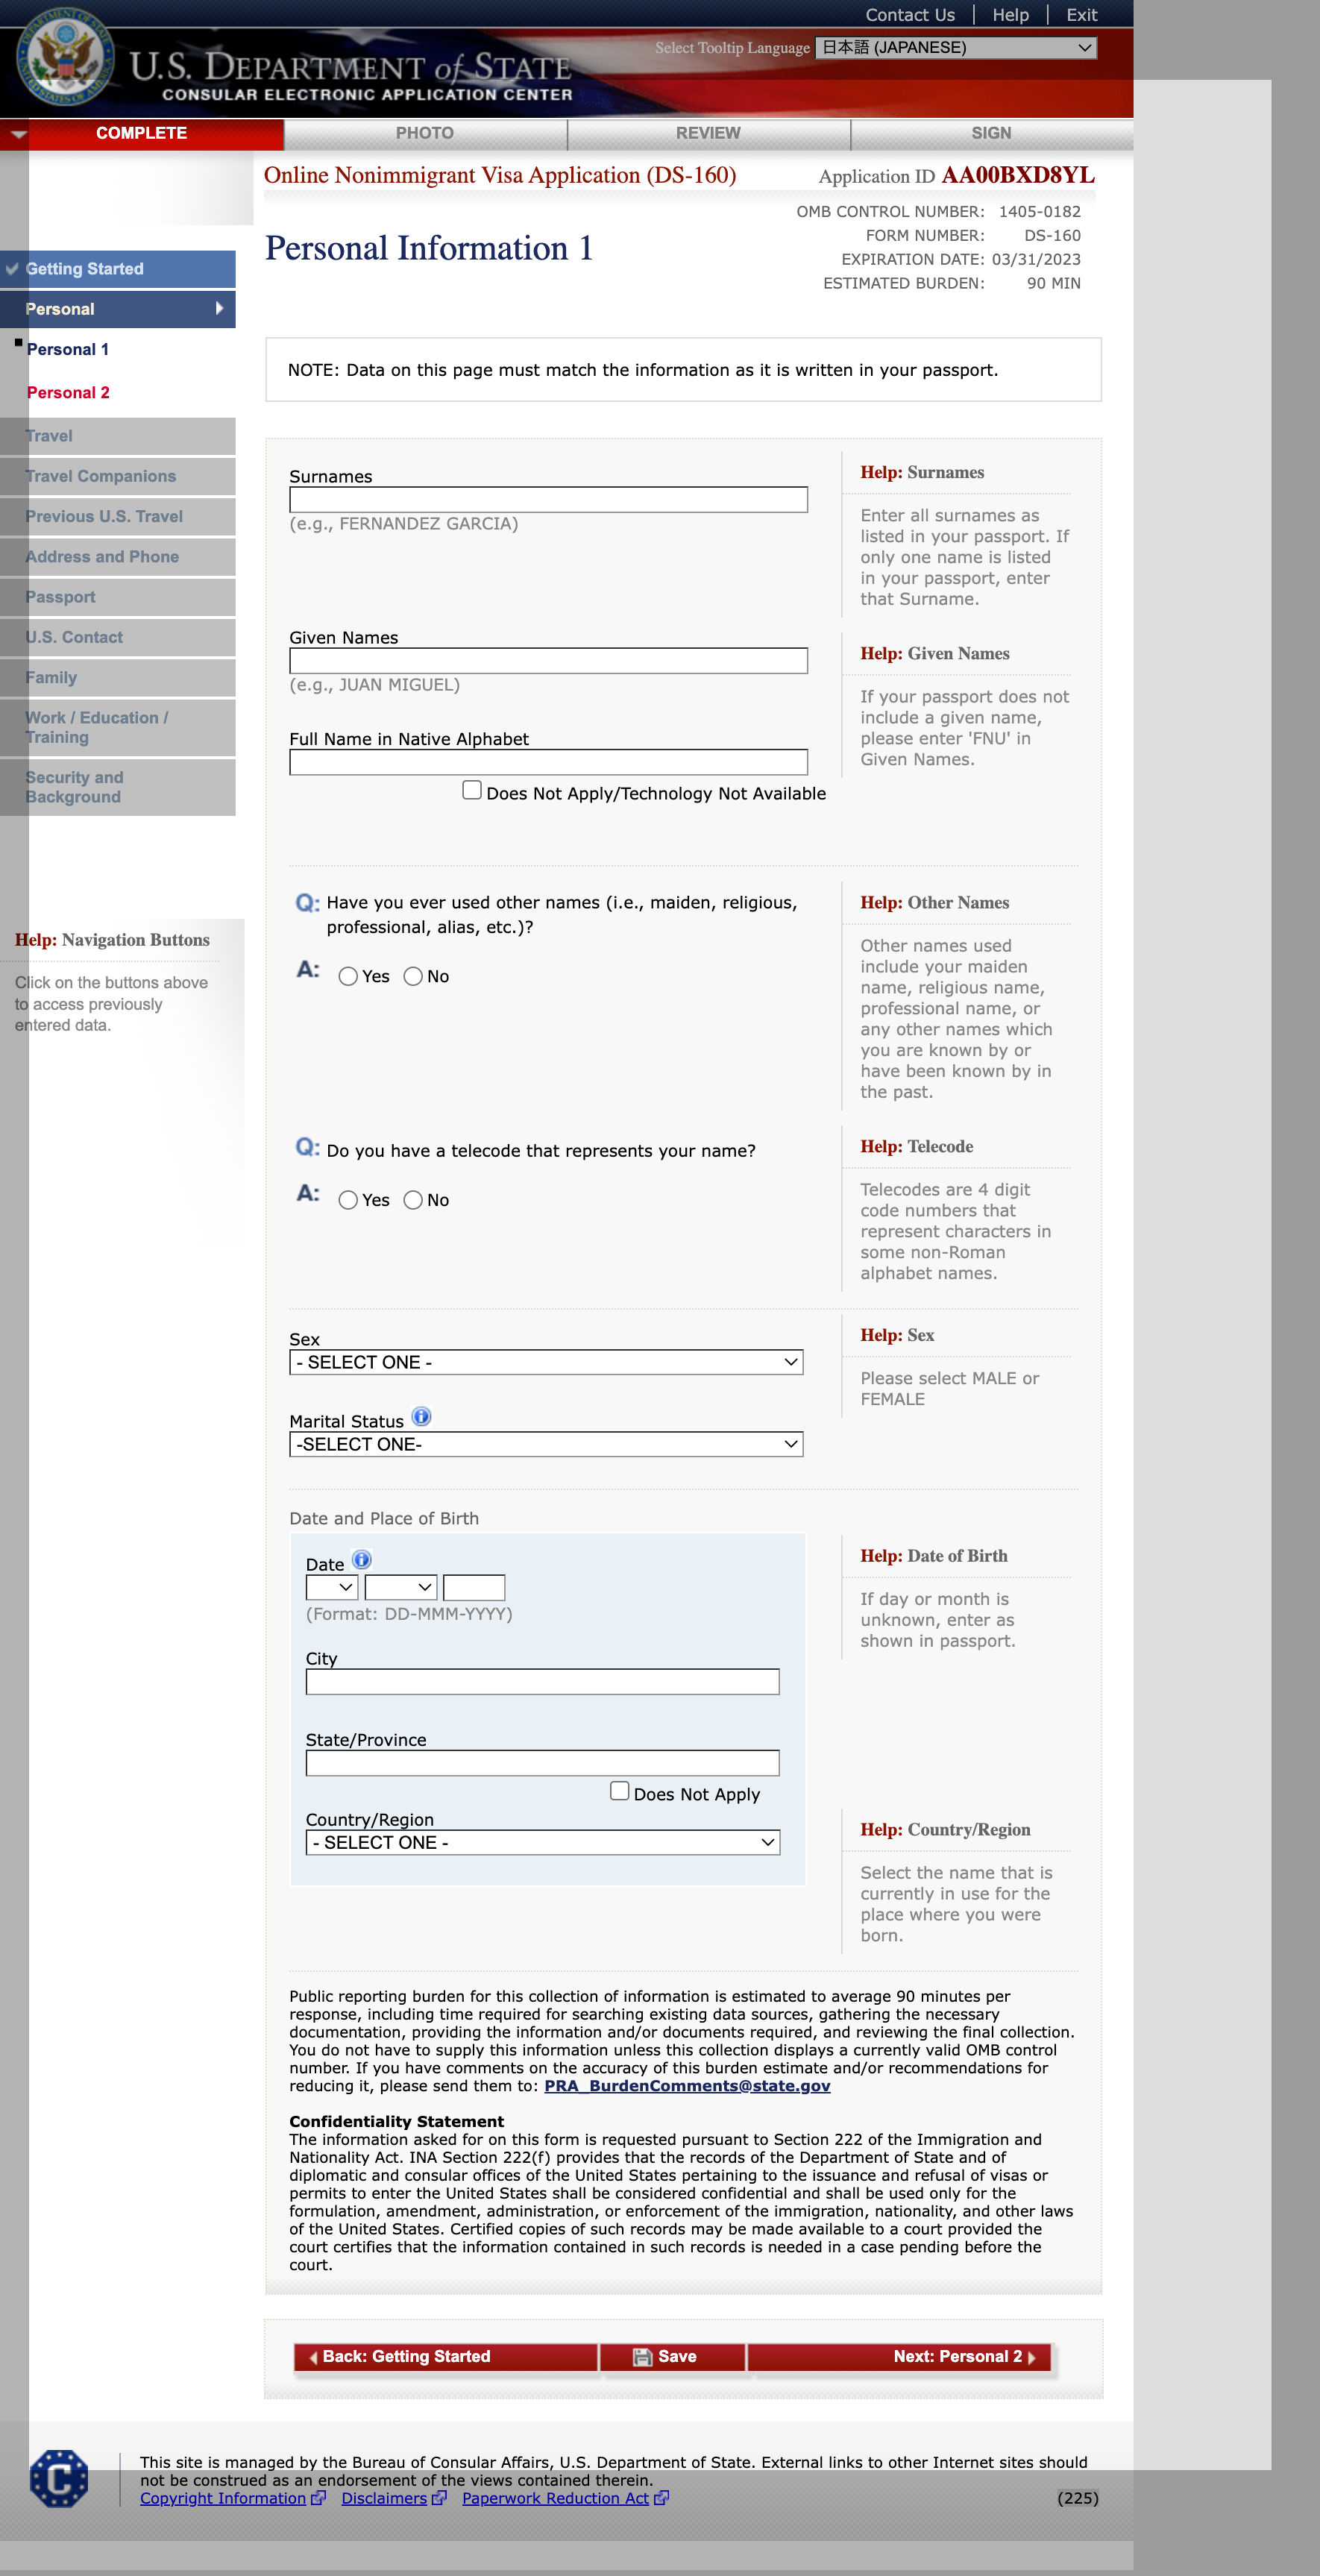Open Personal 2 in sidebar
The height and width of the screenshot is (2576, 1320).
pos(68,393)
